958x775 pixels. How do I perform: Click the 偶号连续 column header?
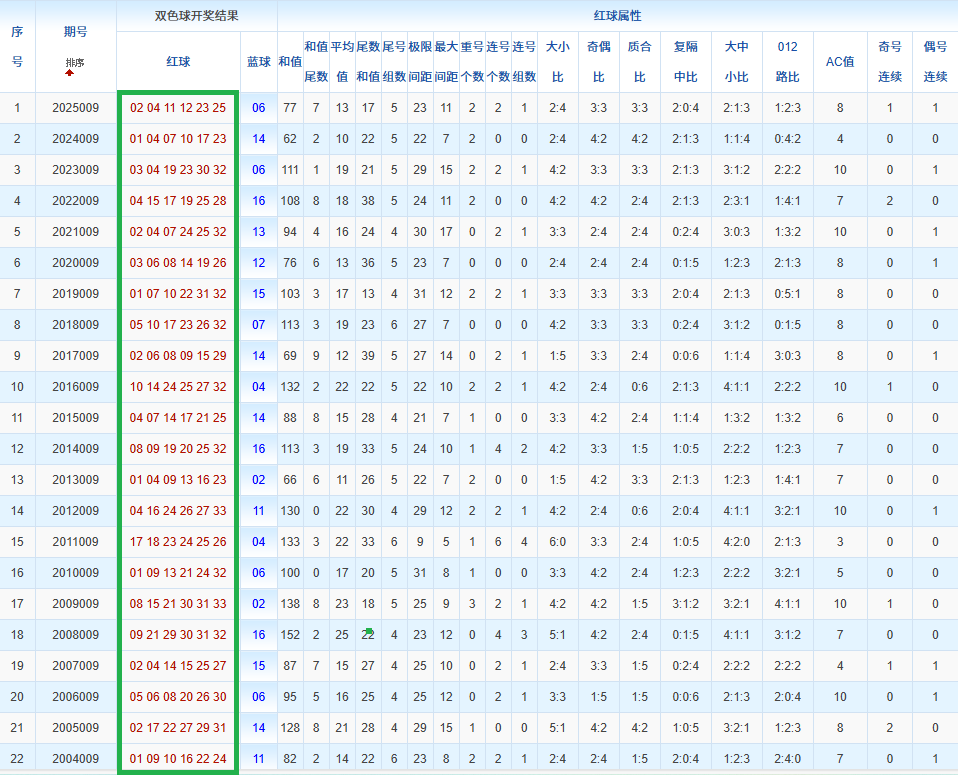935,61
